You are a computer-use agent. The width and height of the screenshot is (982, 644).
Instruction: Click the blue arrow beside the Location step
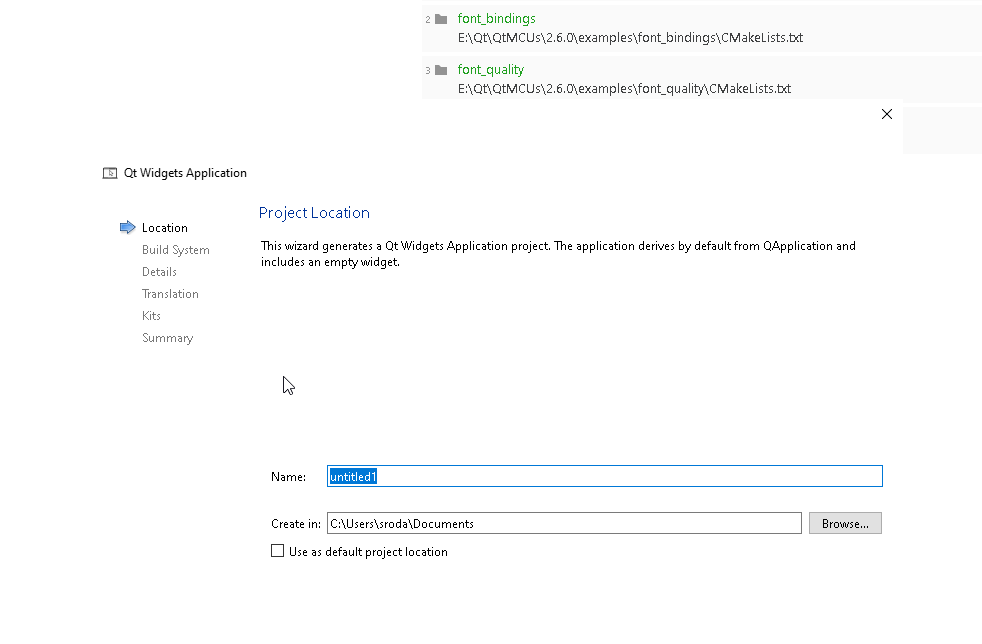pyautogui.click(x=128, y=227)
